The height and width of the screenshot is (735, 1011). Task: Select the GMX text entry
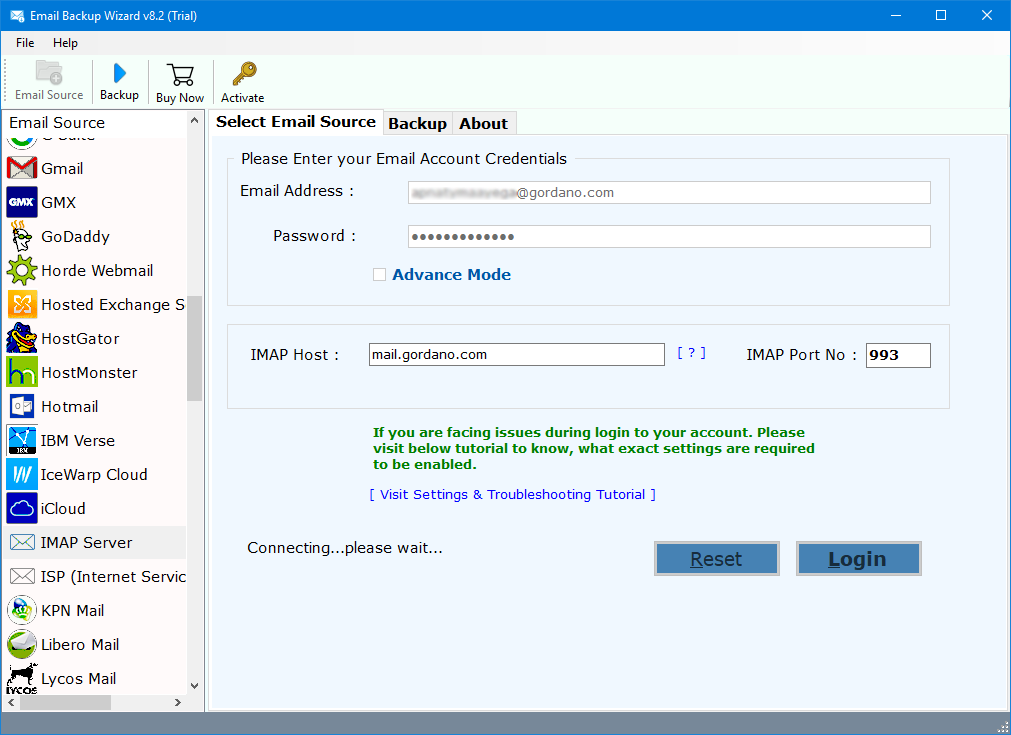coord(59,202)
